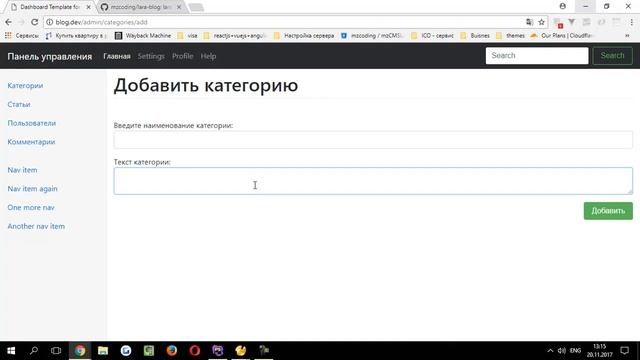Focus the navbar Search field
This screenshot has width=640, height=360.
tap(537, 56)
